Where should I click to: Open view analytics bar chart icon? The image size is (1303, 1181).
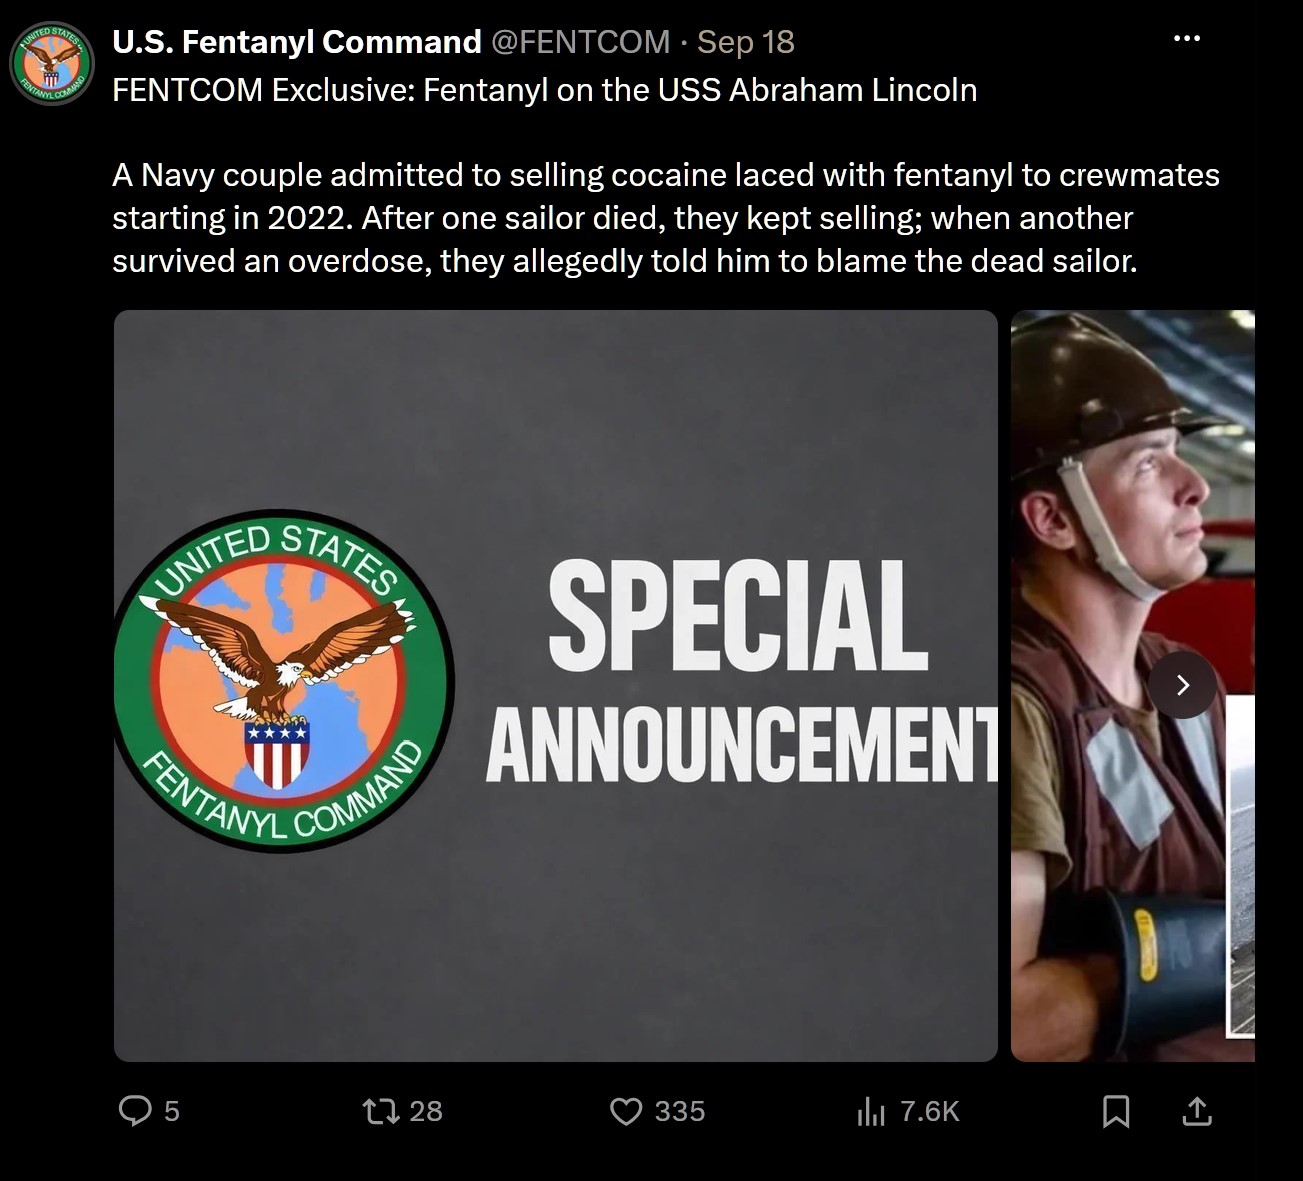pyautogui.click(x=871, y=1111)
